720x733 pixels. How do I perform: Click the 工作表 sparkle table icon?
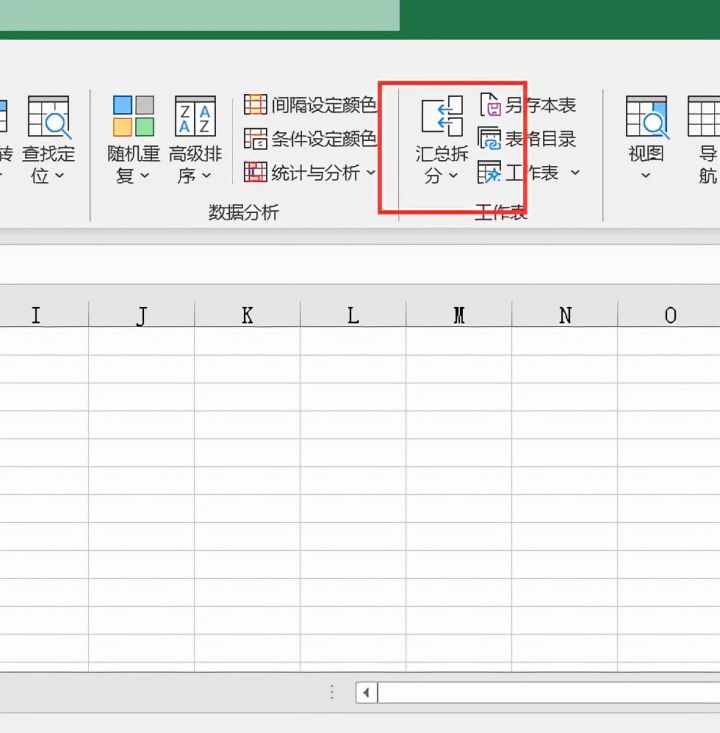[489, 172]
